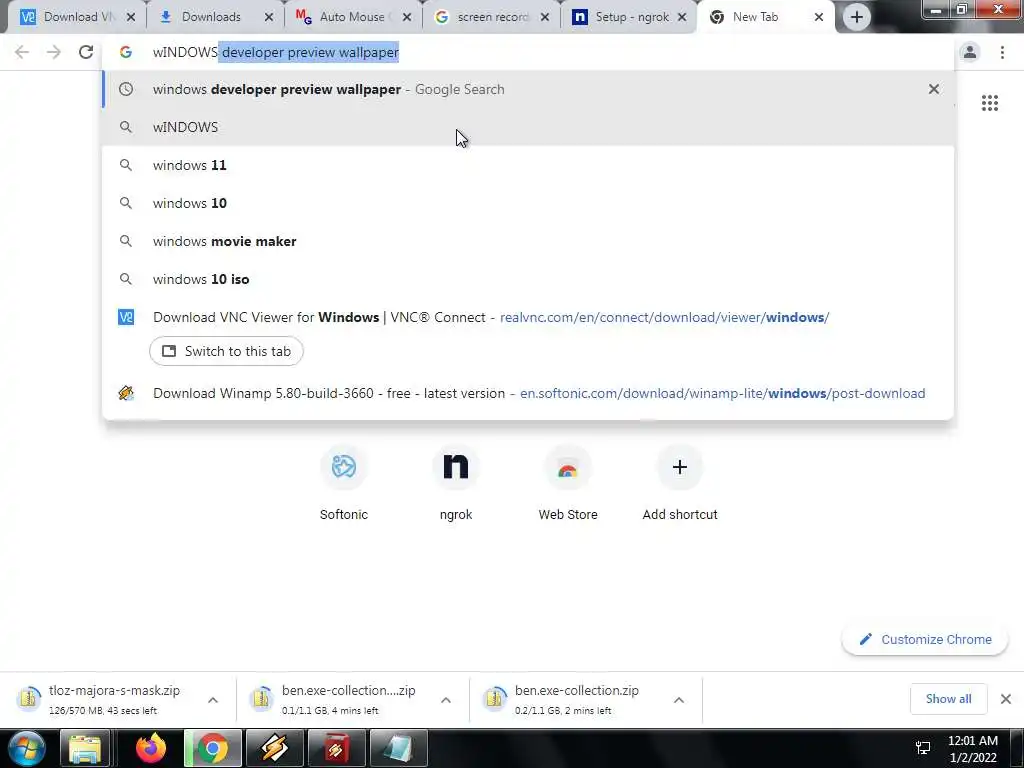Switch to the screen record Google tab
This screenshot has width=1024, height=768.
pos(490,17)
